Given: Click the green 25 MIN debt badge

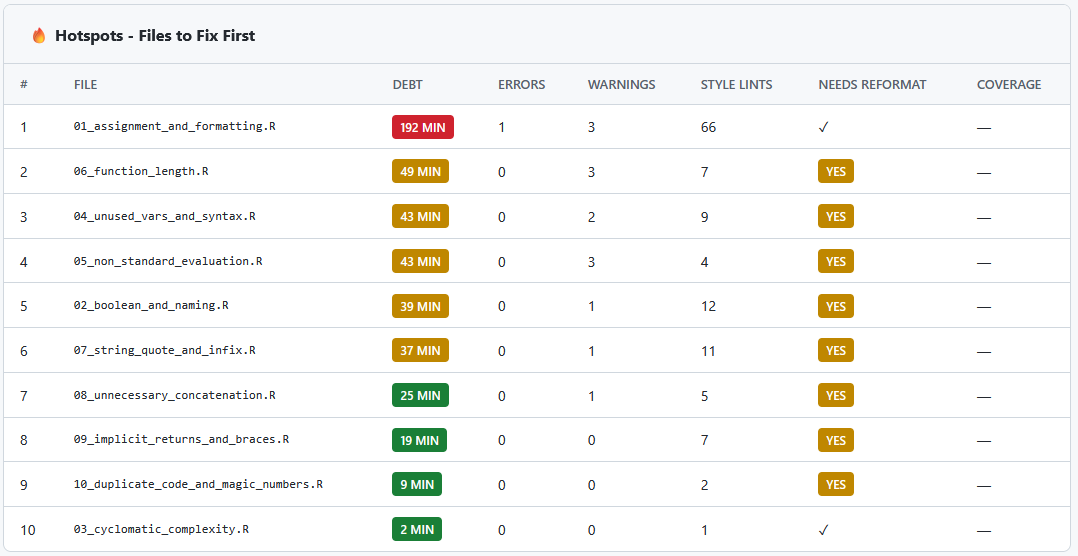Looking at the screenshot, I should [420, 395].
